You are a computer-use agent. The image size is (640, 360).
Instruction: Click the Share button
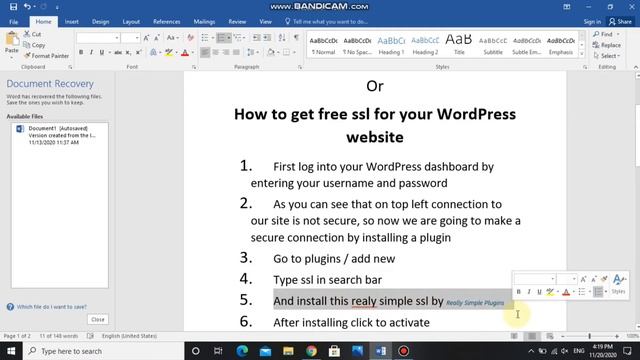click(x=620, y=22)
